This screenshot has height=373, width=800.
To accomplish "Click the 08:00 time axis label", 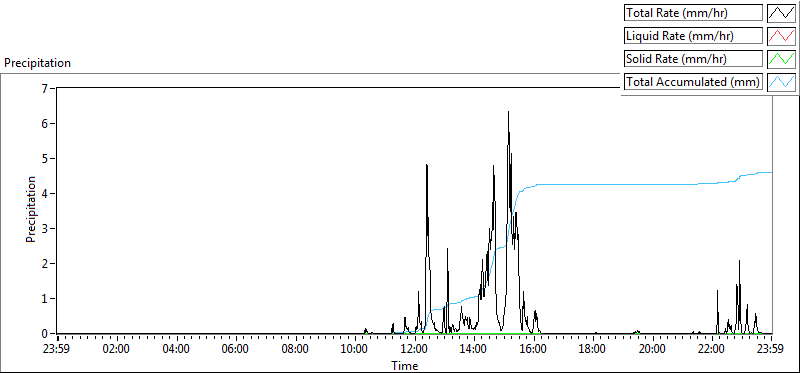I will pos(295,350).
